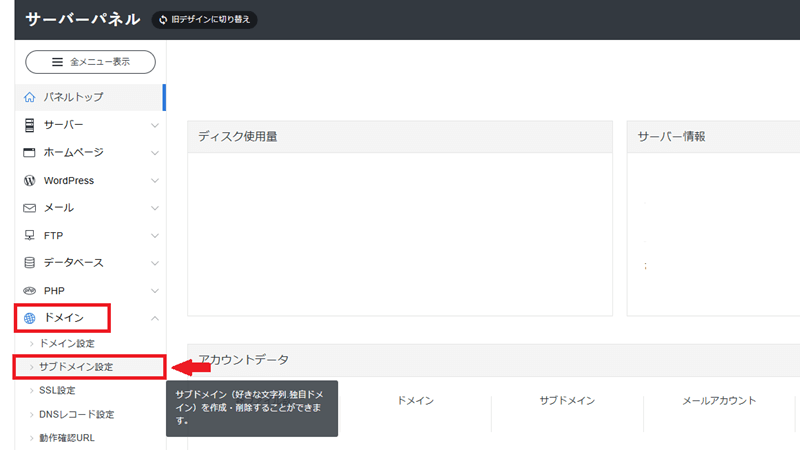This screenshot has height=450, width=800.
Task: Click the WordPress logo icon
Action: [x=30, y=181]
